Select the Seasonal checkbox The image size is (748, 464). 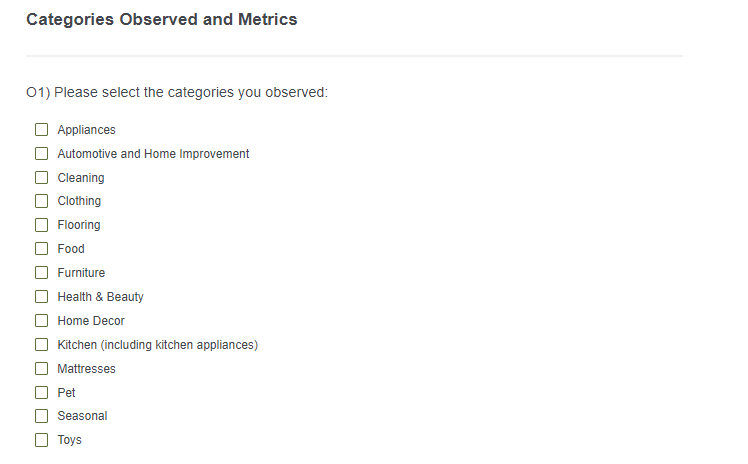coord(42,416)
